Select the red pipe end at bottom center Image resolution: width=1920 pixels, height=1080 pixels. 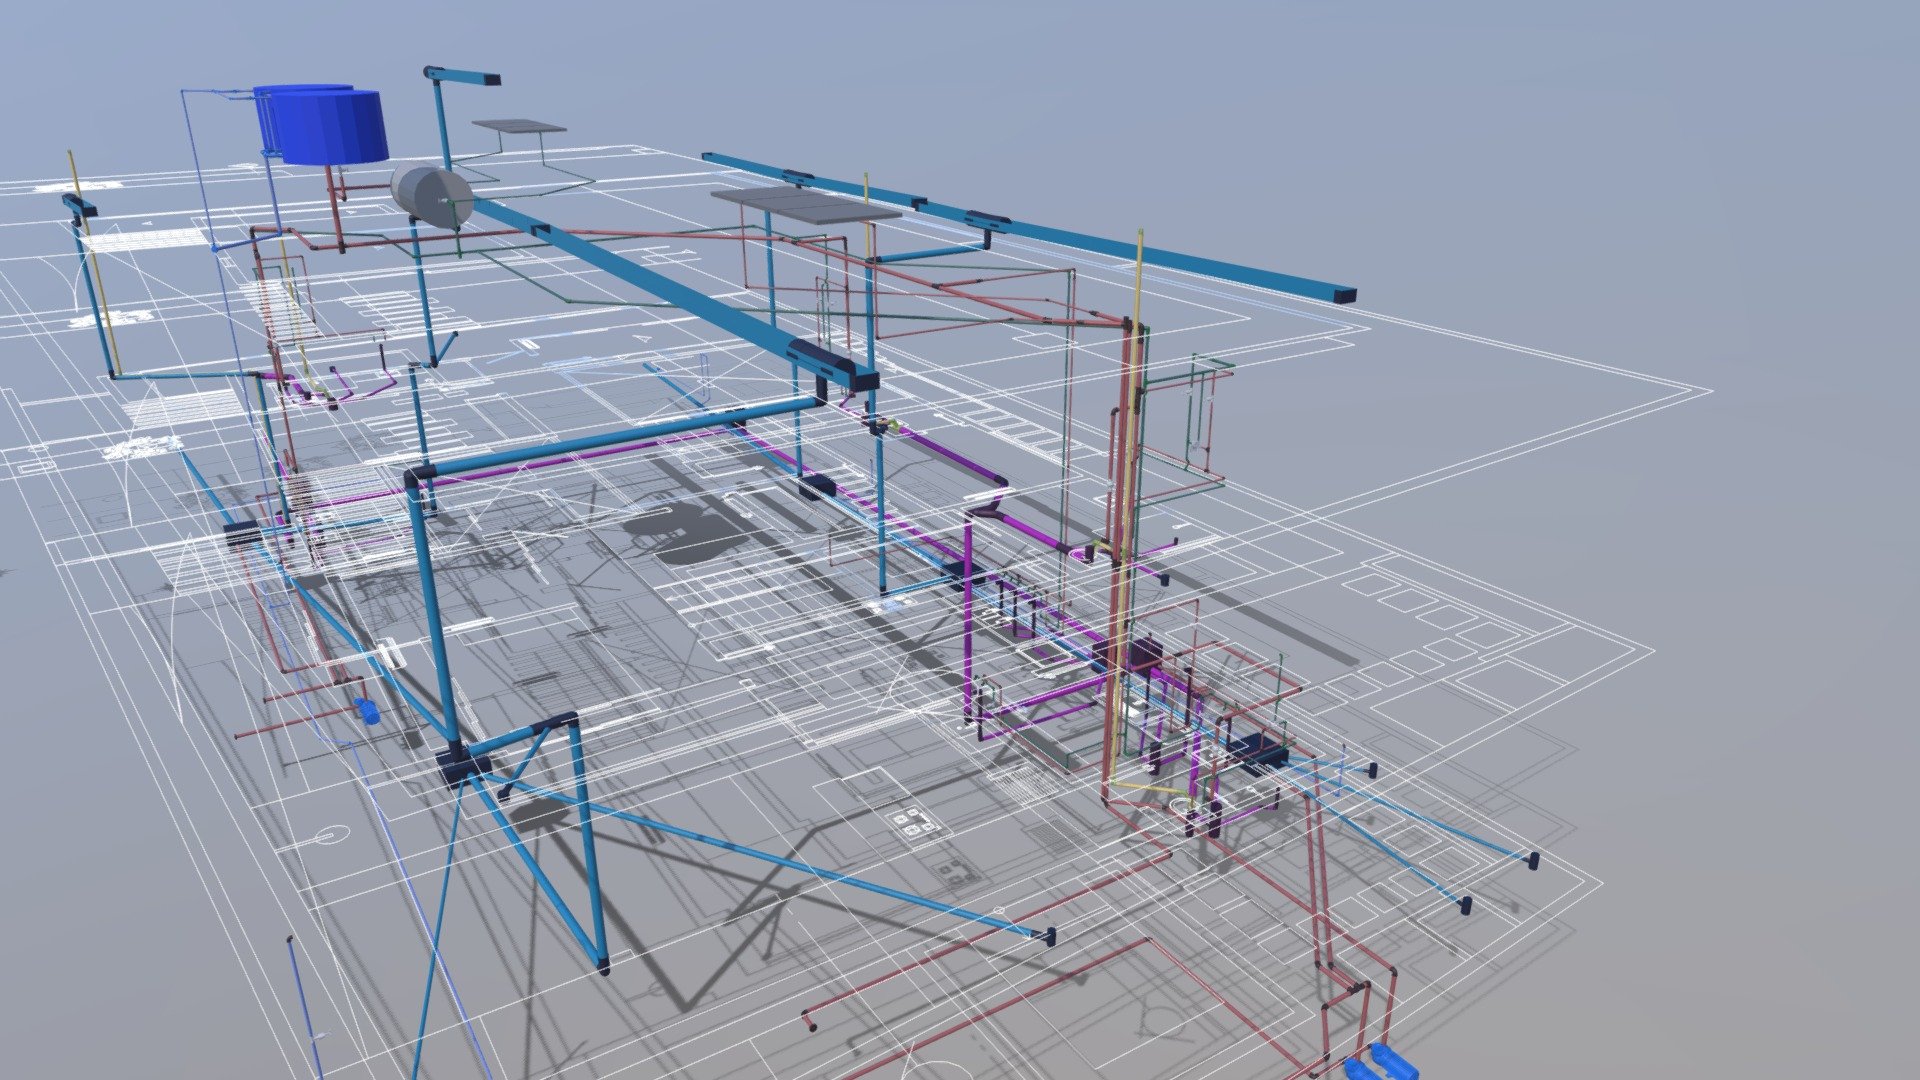[808, 1020]
